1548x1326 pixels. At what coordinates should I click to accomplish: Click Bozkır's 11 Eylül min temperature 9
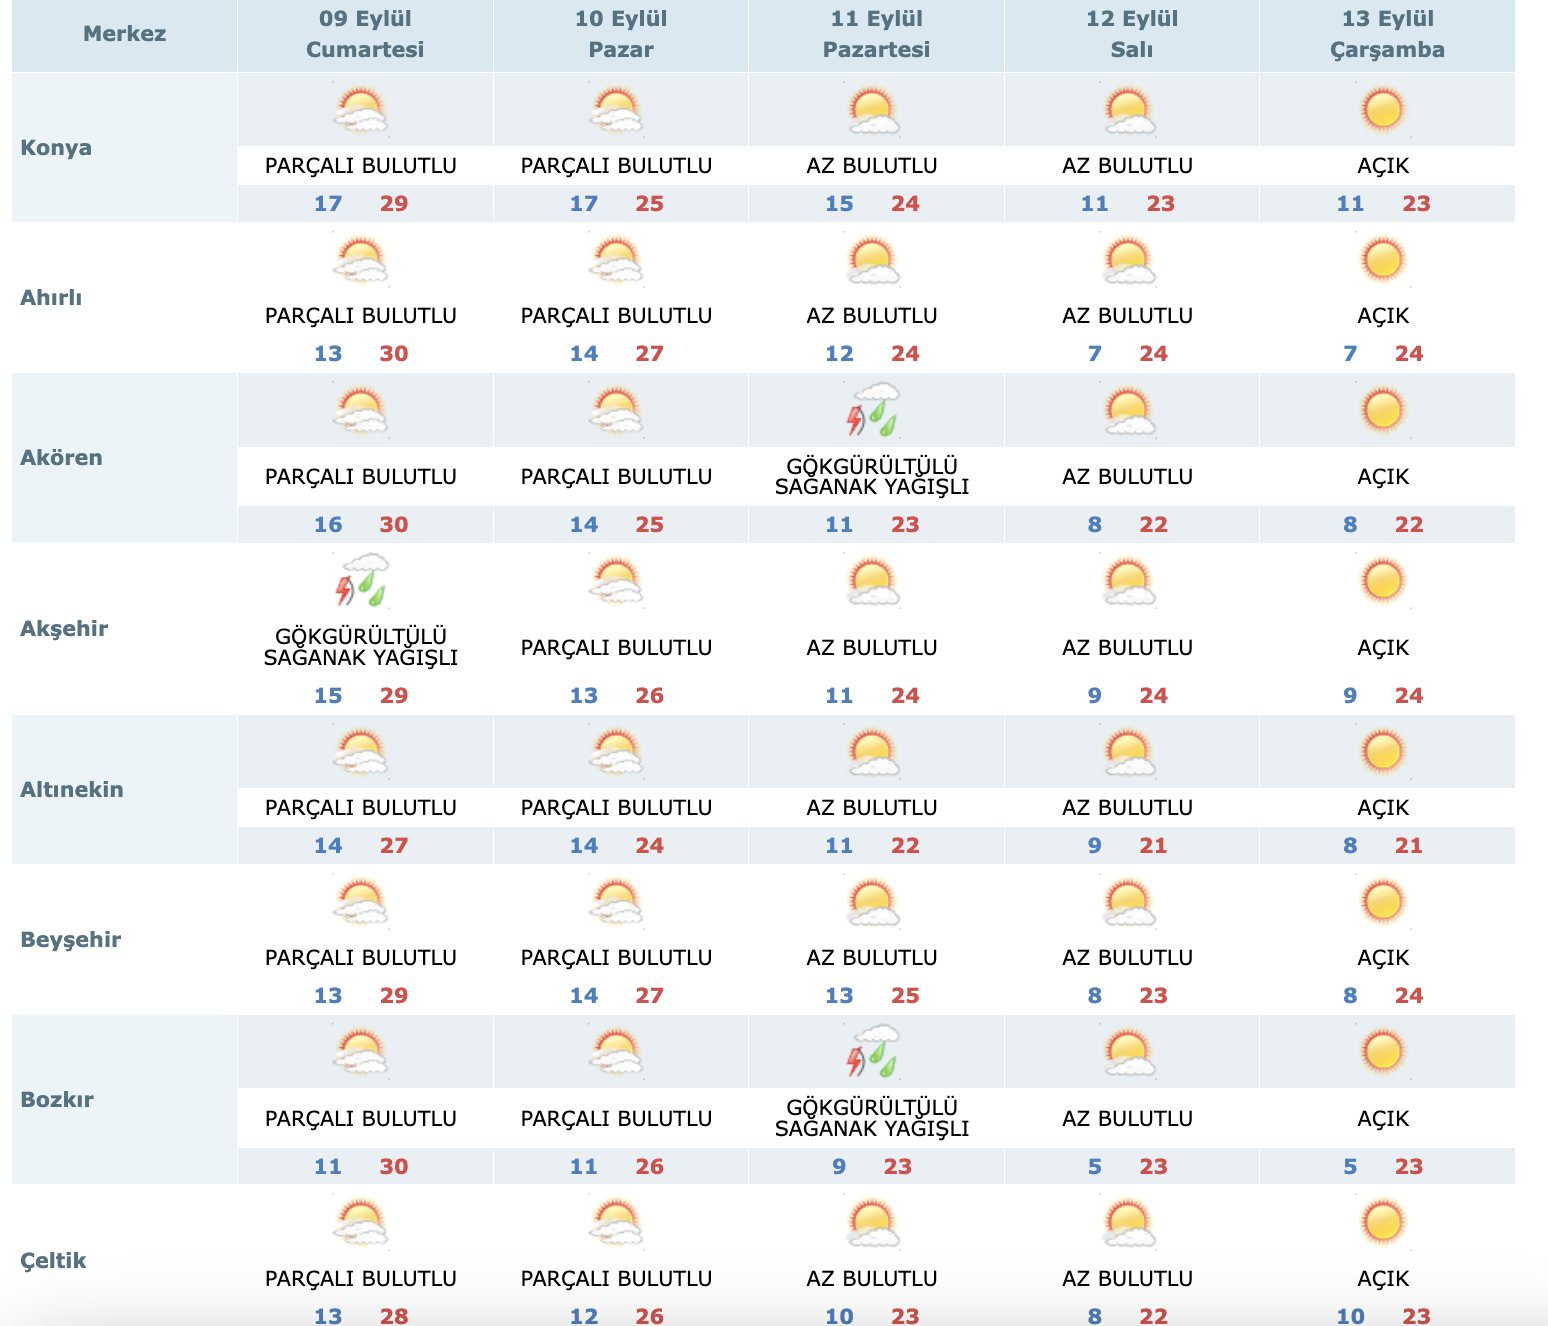[839, 1166]
